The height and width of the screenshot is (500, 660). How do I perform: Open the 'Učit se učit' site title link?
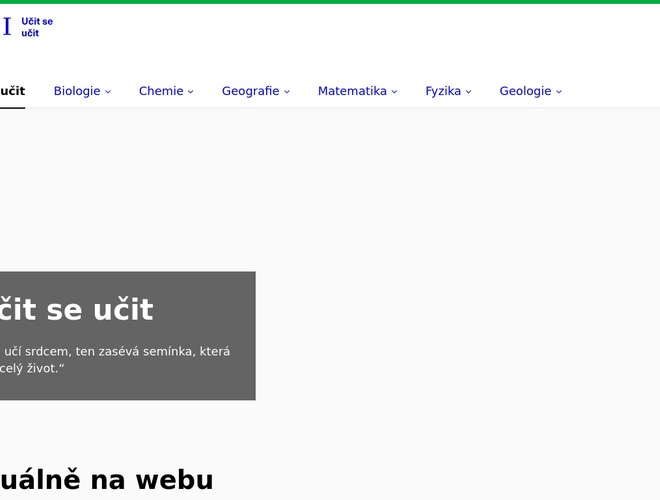37,27
